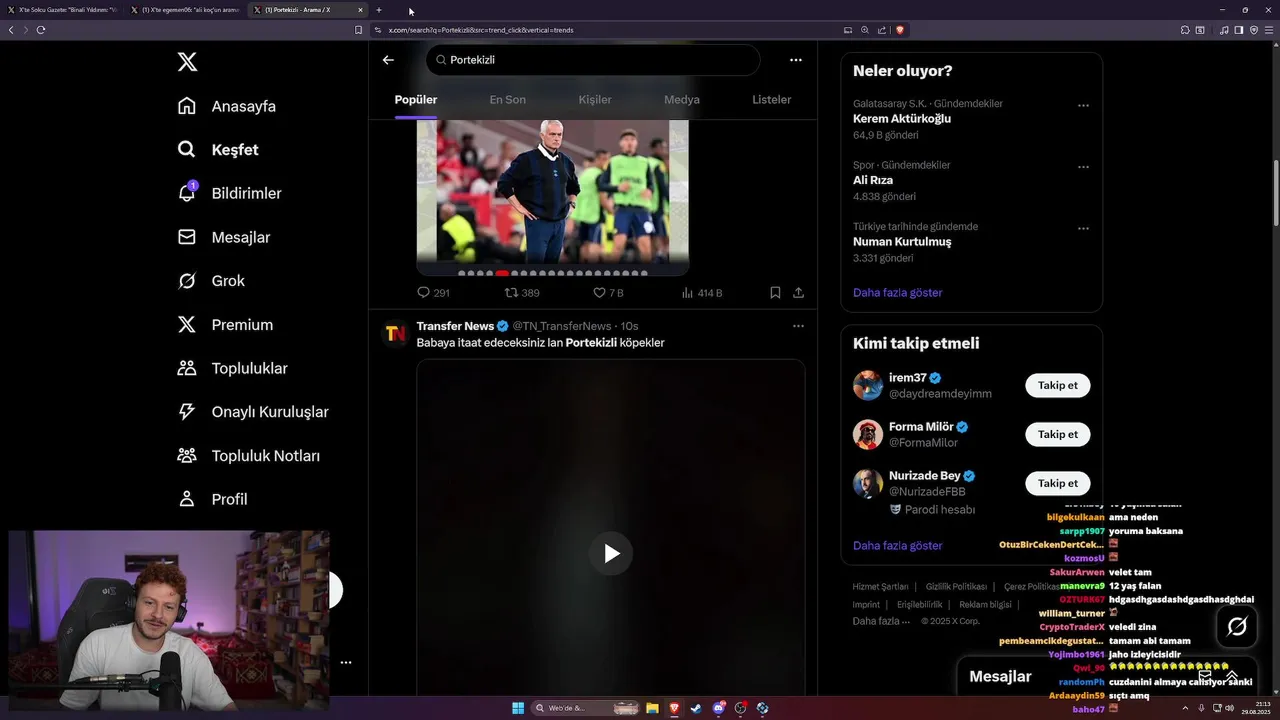The height and width of the screenshot is (720, 1280).
Task: Open Discord from taskbar
Action: pyautogui.click(x=719, y=708)
